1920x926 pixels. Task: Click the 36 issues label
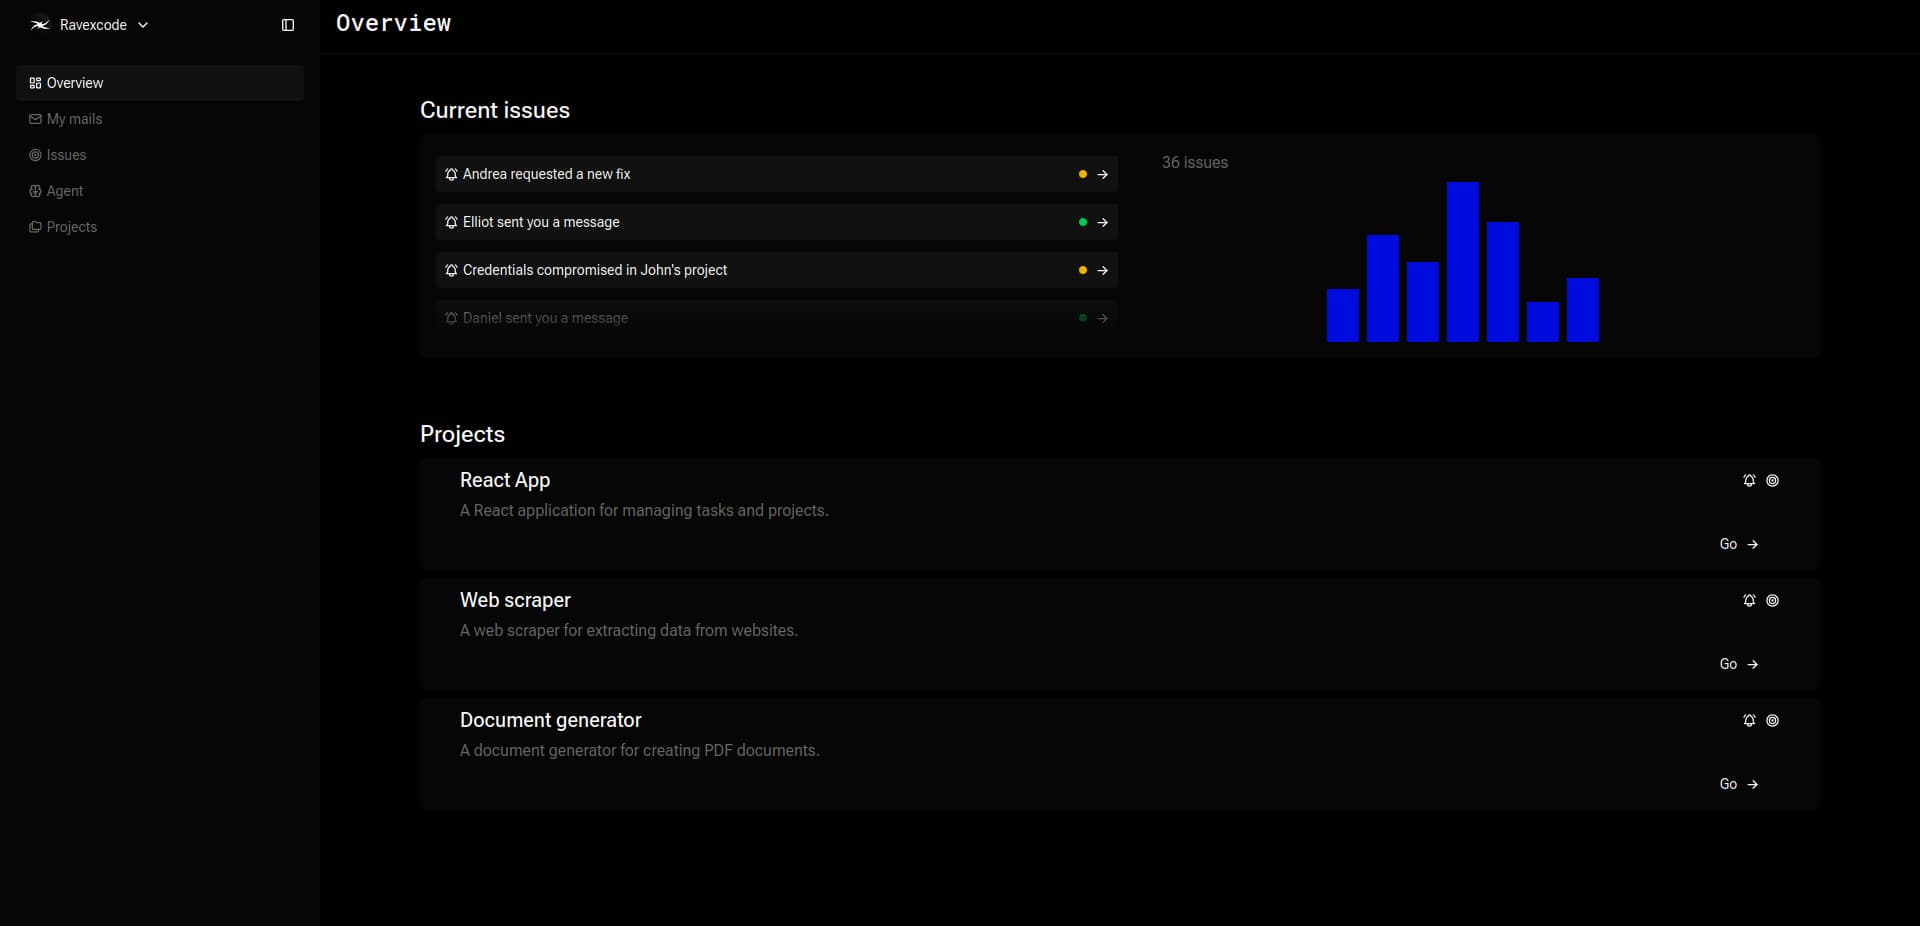[x=1194, y=162]
